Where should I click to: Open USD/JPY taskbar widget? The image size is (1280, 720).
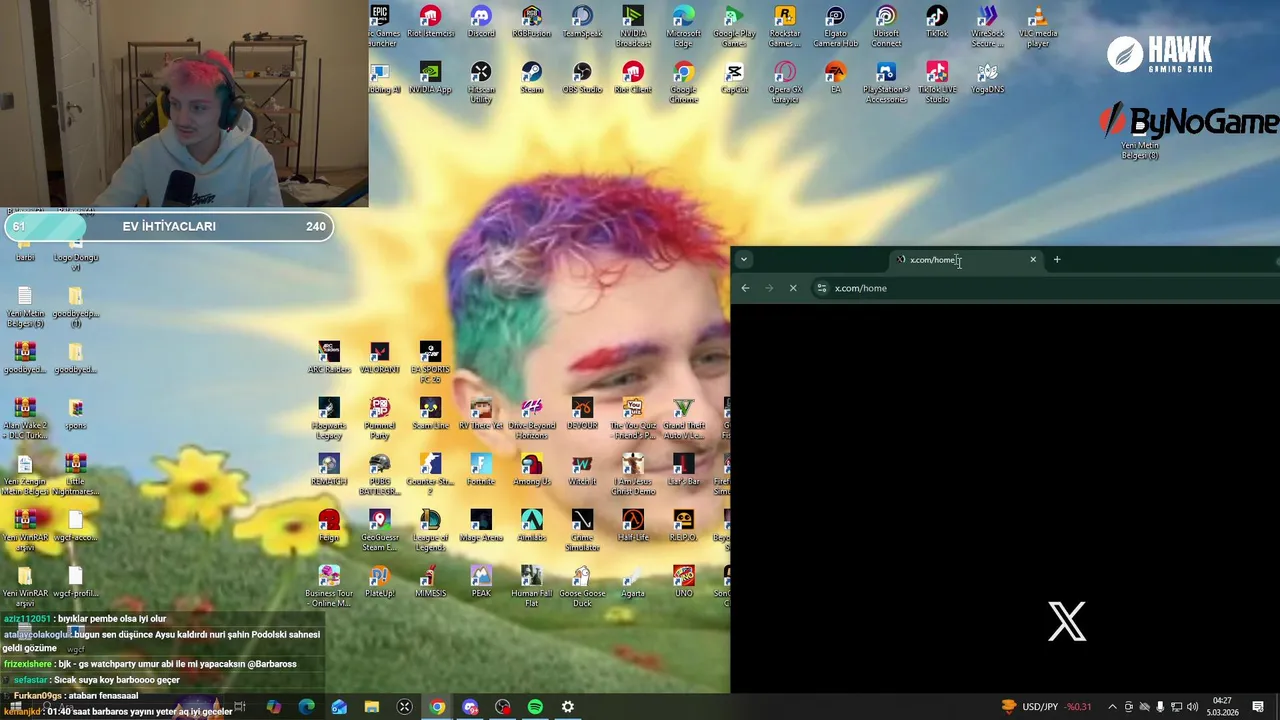click(x=1045, y=707)
